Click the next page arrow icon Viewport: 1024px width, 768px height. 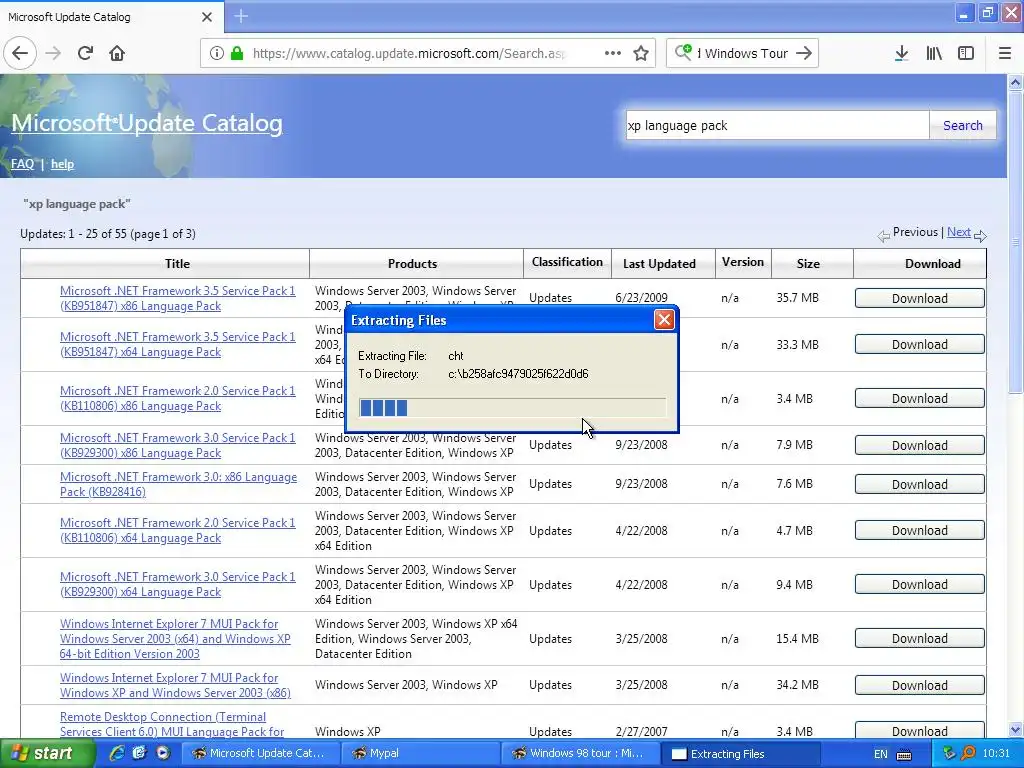point(980,236)
